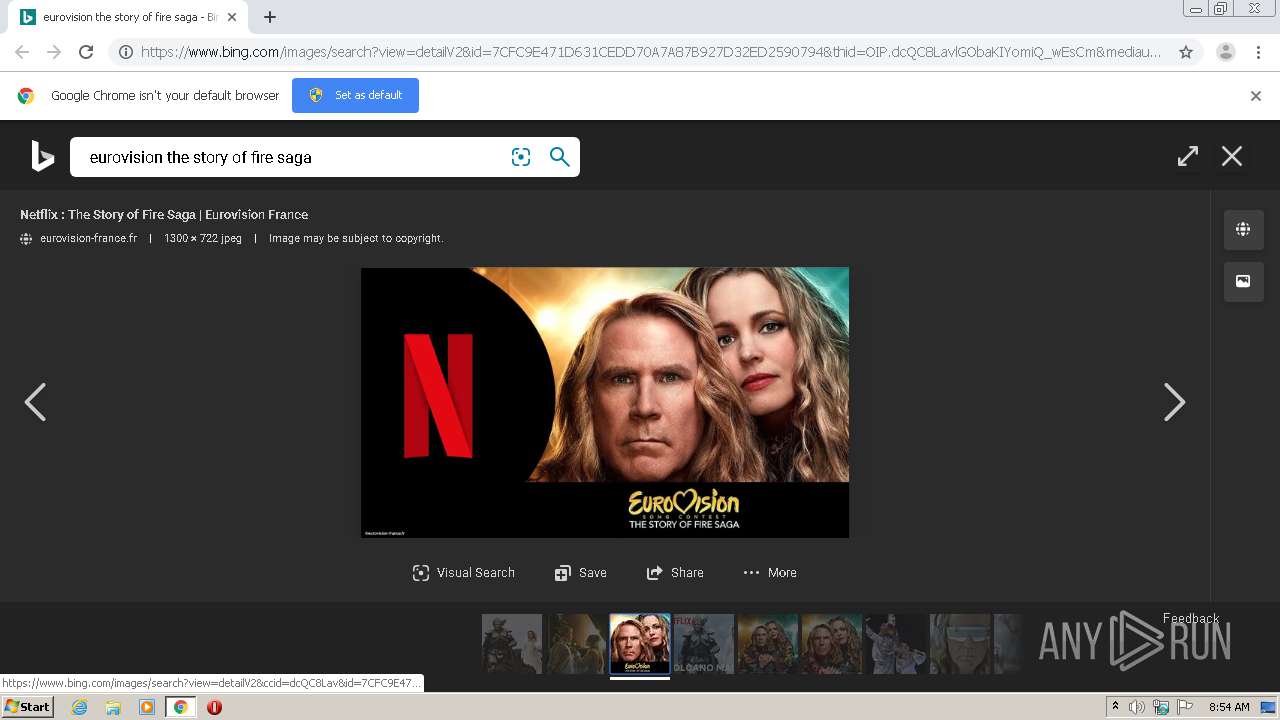
Task: Close the eurovision Bing tab
Action: 232,17
